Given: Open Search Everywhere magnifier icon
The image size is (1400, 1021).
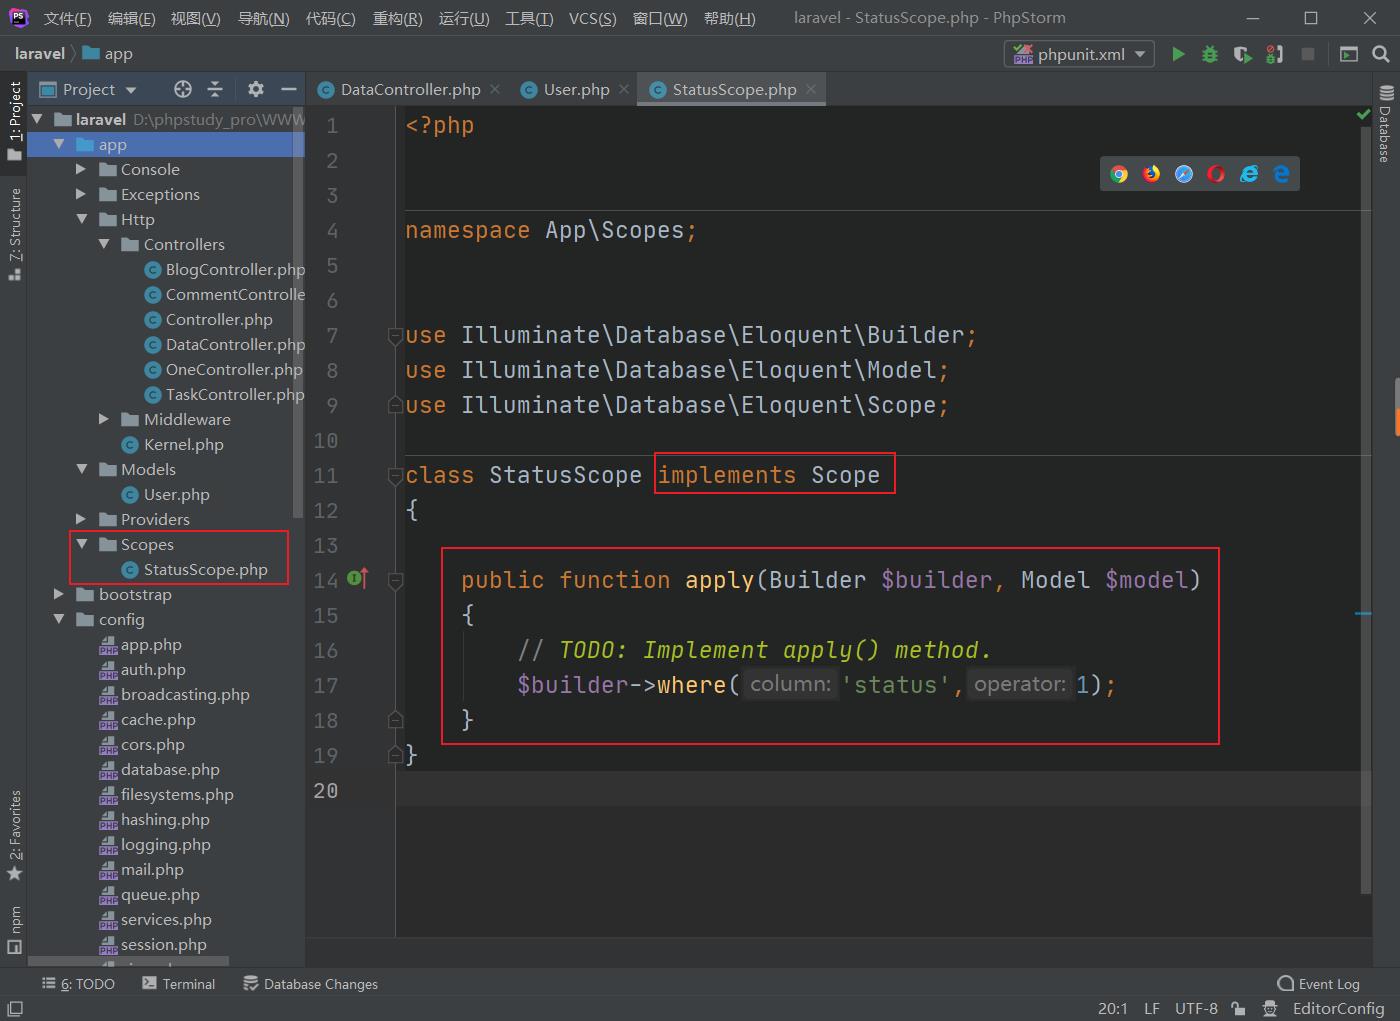Looking at the screenshot, I should tap(1380, 54).
